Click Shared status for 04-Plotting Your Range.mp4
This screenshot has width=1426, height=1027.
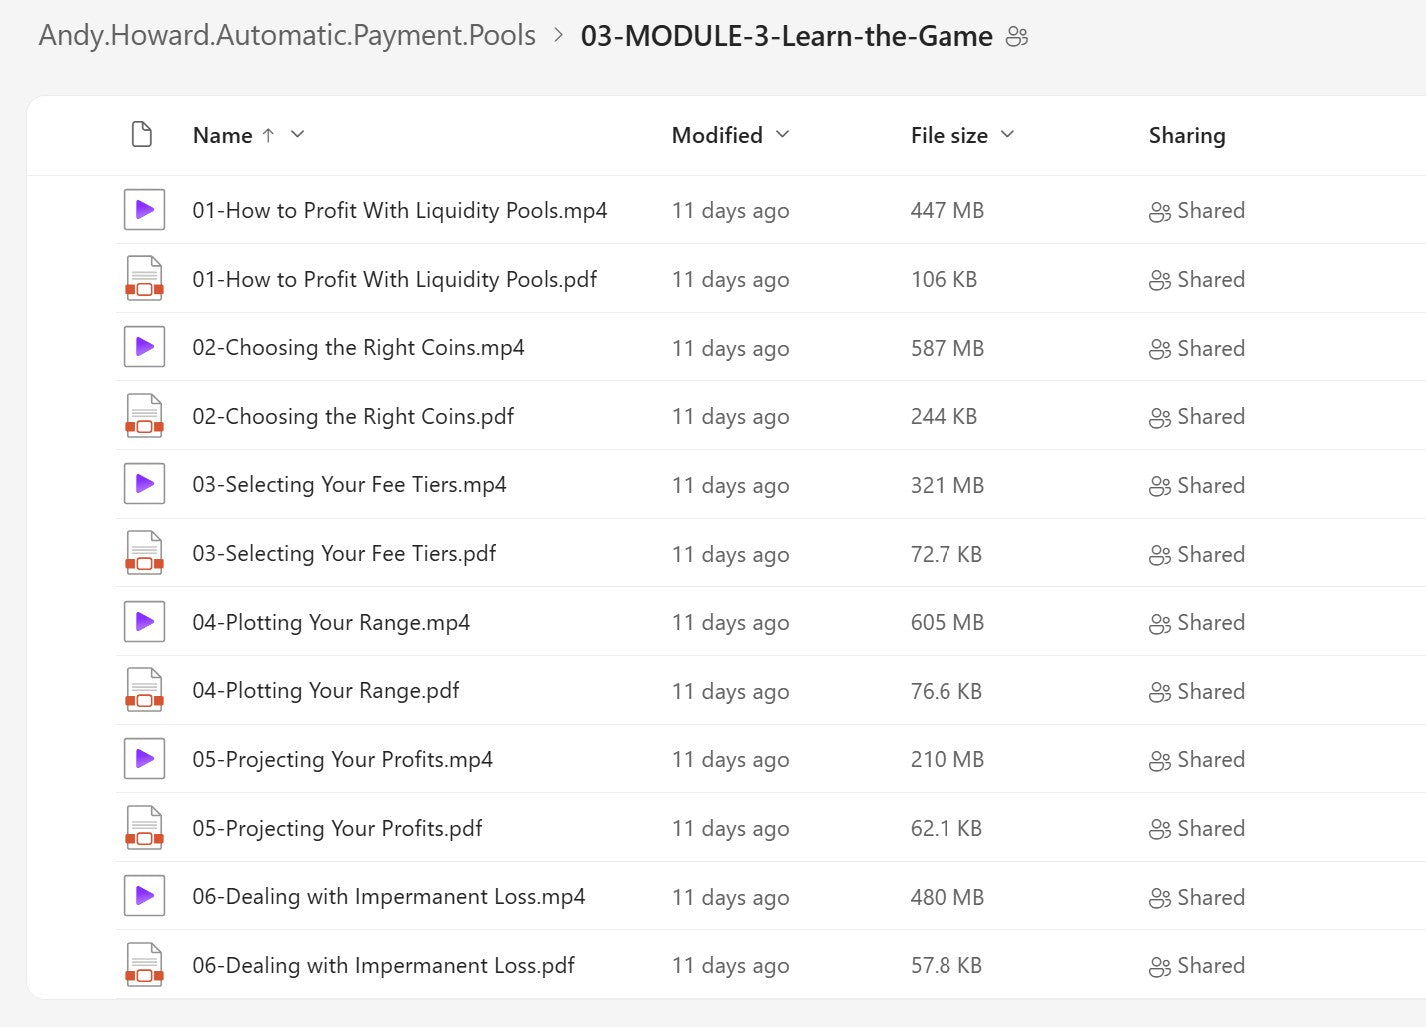pyautogui.click(x=1197, y=623)
